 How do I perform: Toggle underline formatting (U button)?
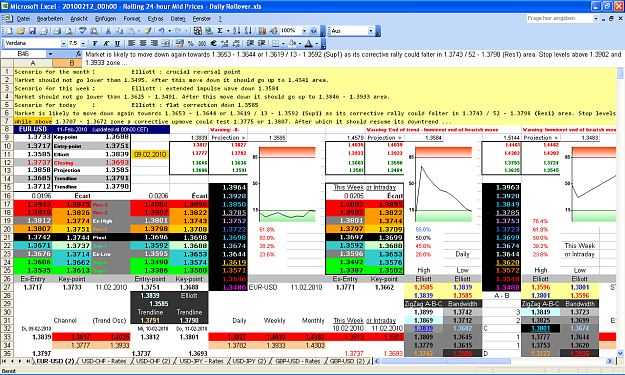117,43
